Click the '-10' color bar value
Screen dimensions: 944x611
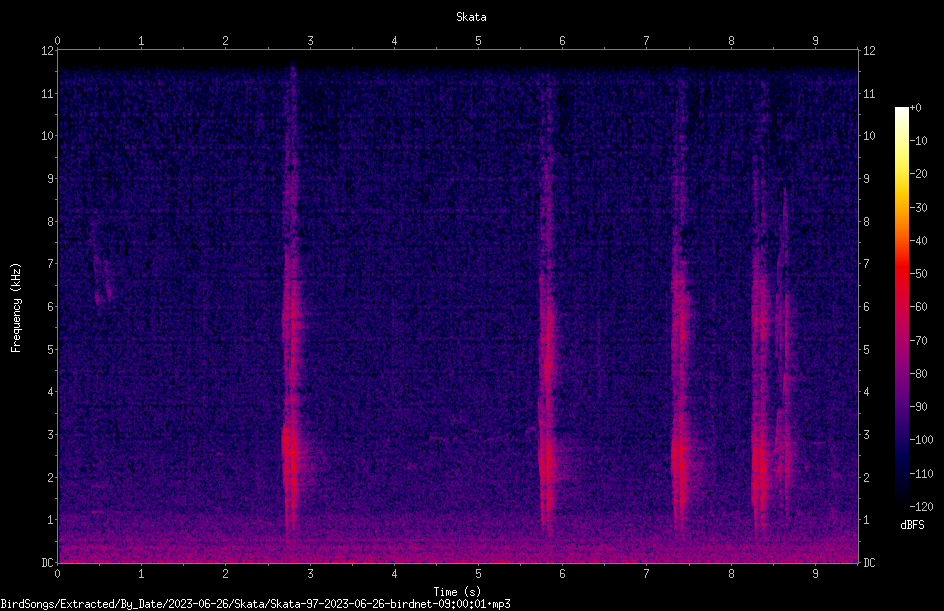[x=918, y=141]
